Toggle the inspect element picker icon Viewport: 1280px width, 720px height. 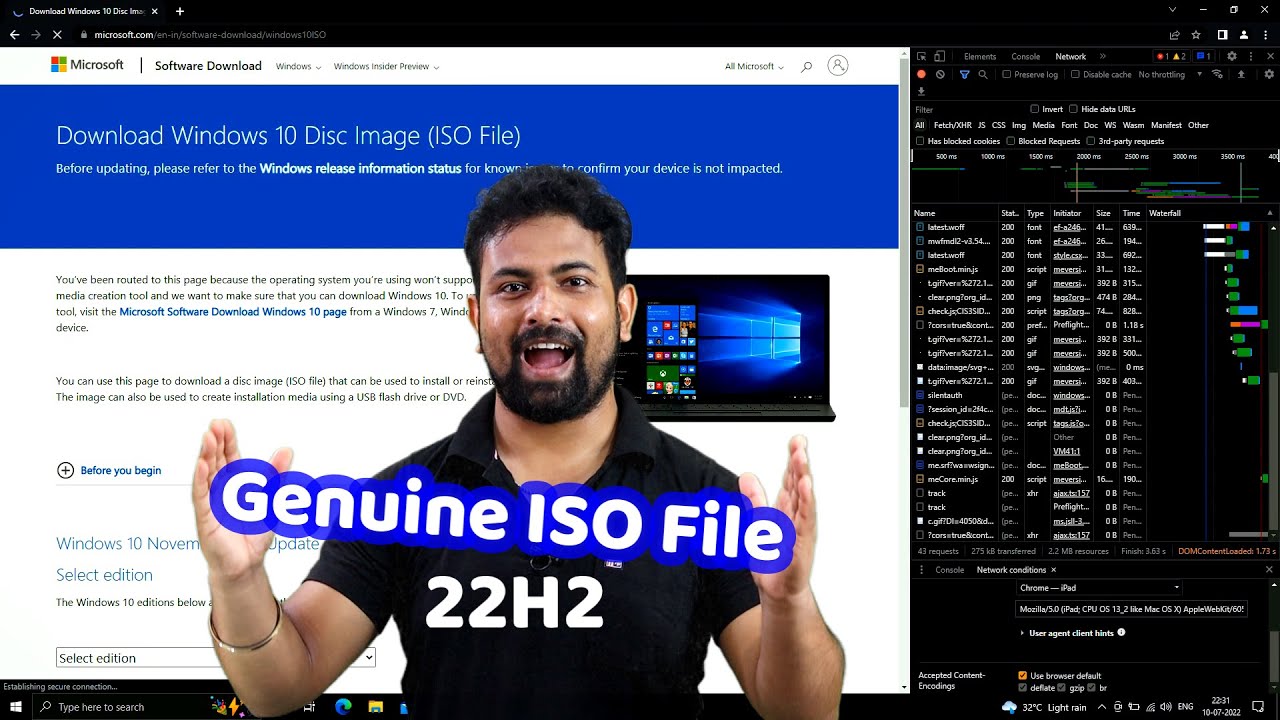[921, 57]
